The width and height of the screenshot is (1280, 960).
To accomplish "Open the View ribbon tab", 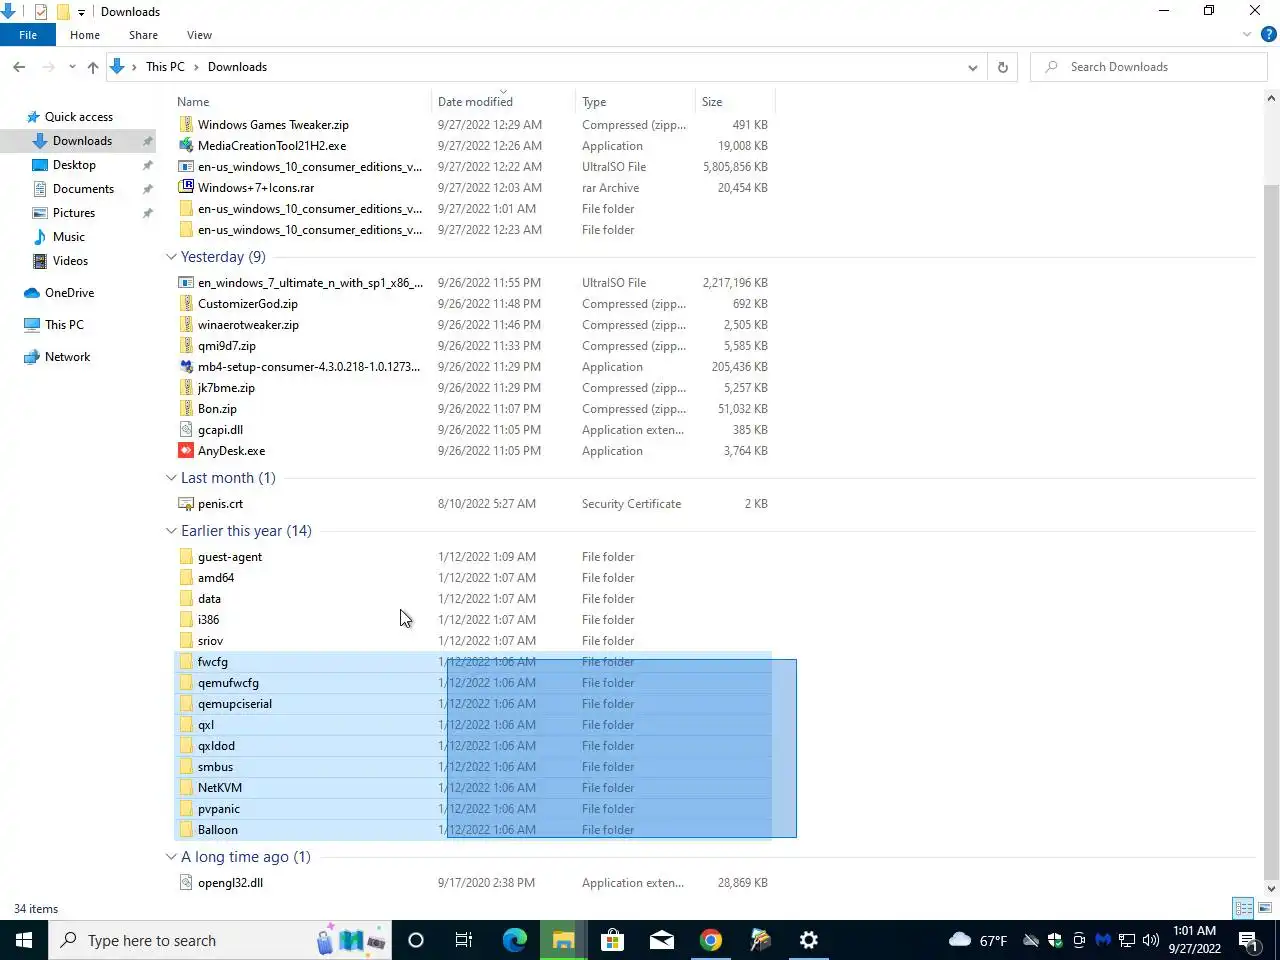I will coord(199,35).
